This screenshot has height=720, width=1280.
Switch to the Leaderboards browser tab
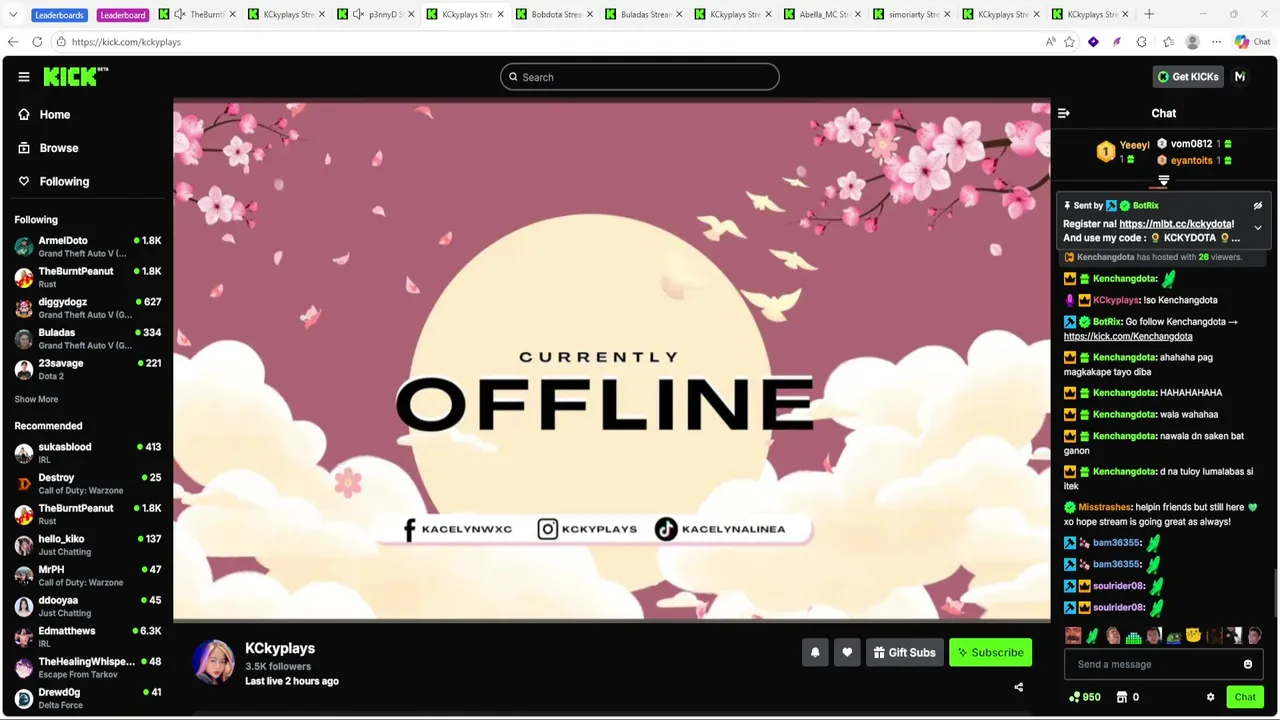pyautogui.click(x=60, y=14)
